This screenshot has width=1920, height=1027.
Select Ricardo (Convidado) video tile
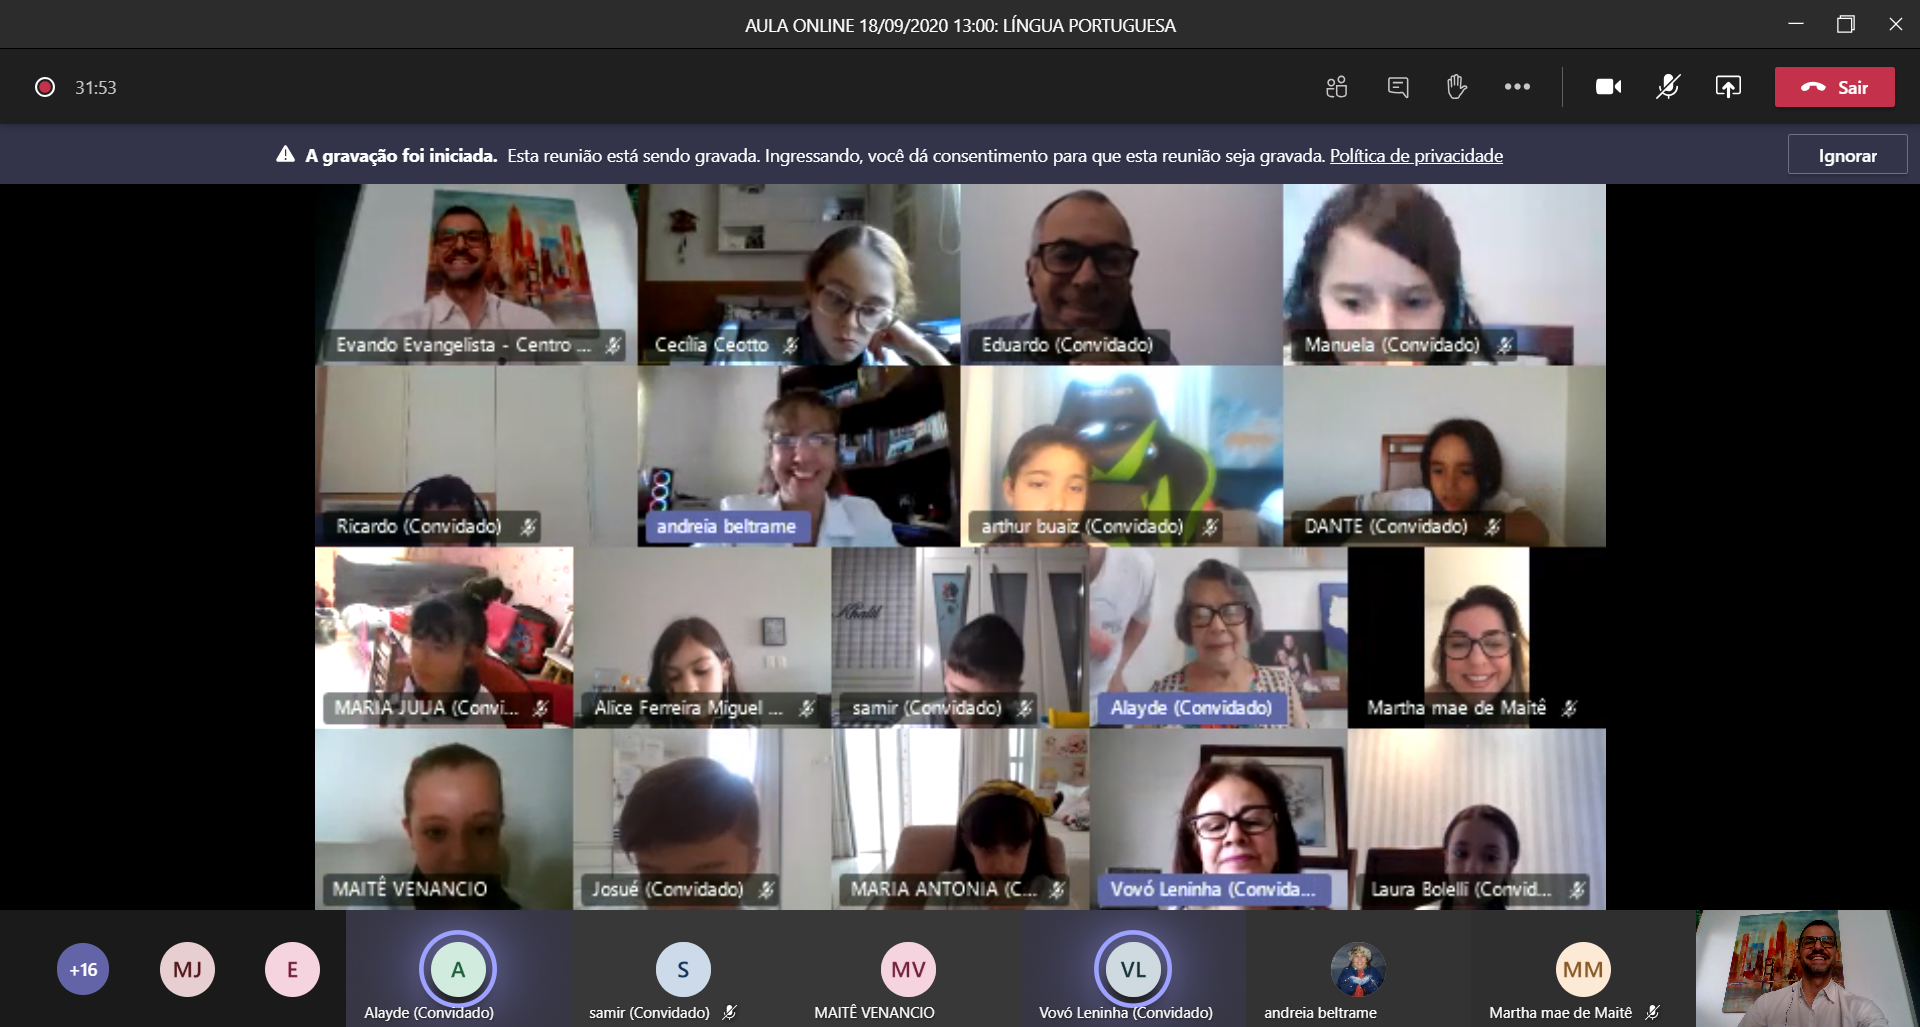pyautogui.click(x=476, y=456)
